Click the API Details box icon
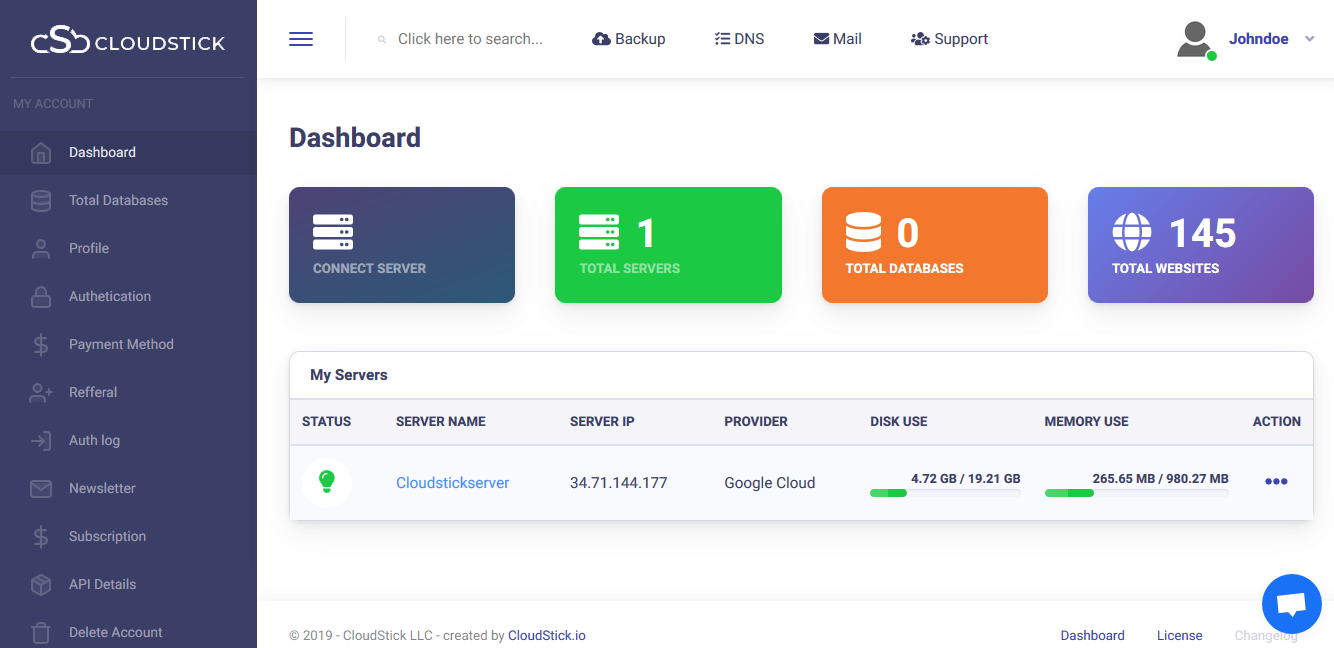1334x648 pixels. (x=41, y=584)
